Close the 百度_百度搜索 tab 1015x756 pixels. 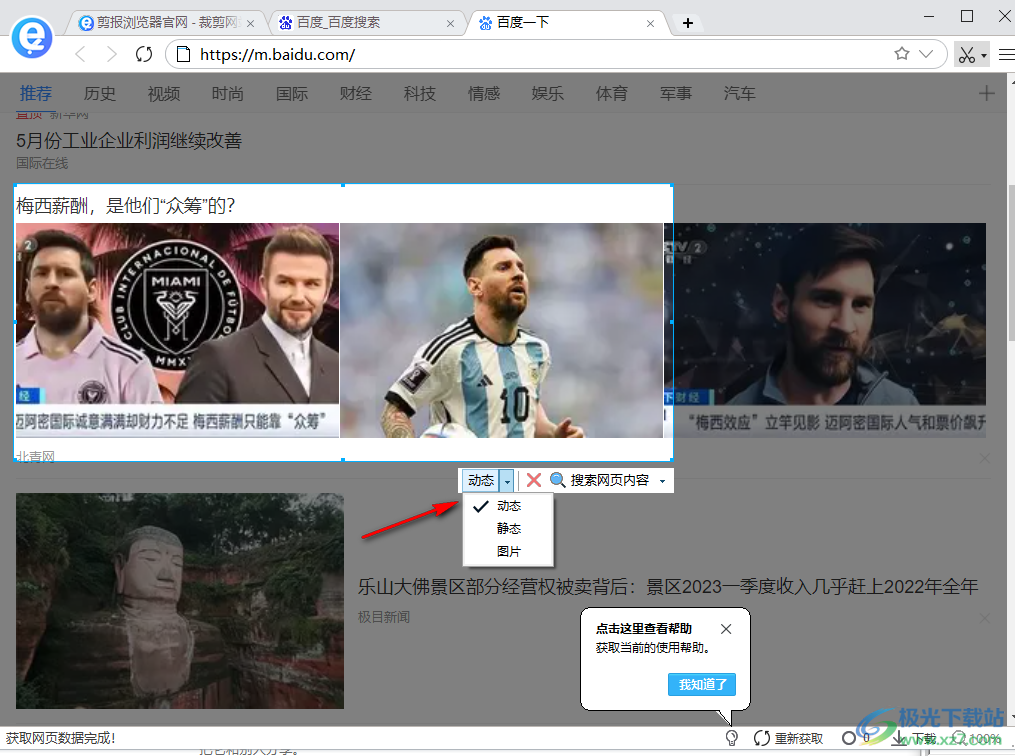point(451,23)
